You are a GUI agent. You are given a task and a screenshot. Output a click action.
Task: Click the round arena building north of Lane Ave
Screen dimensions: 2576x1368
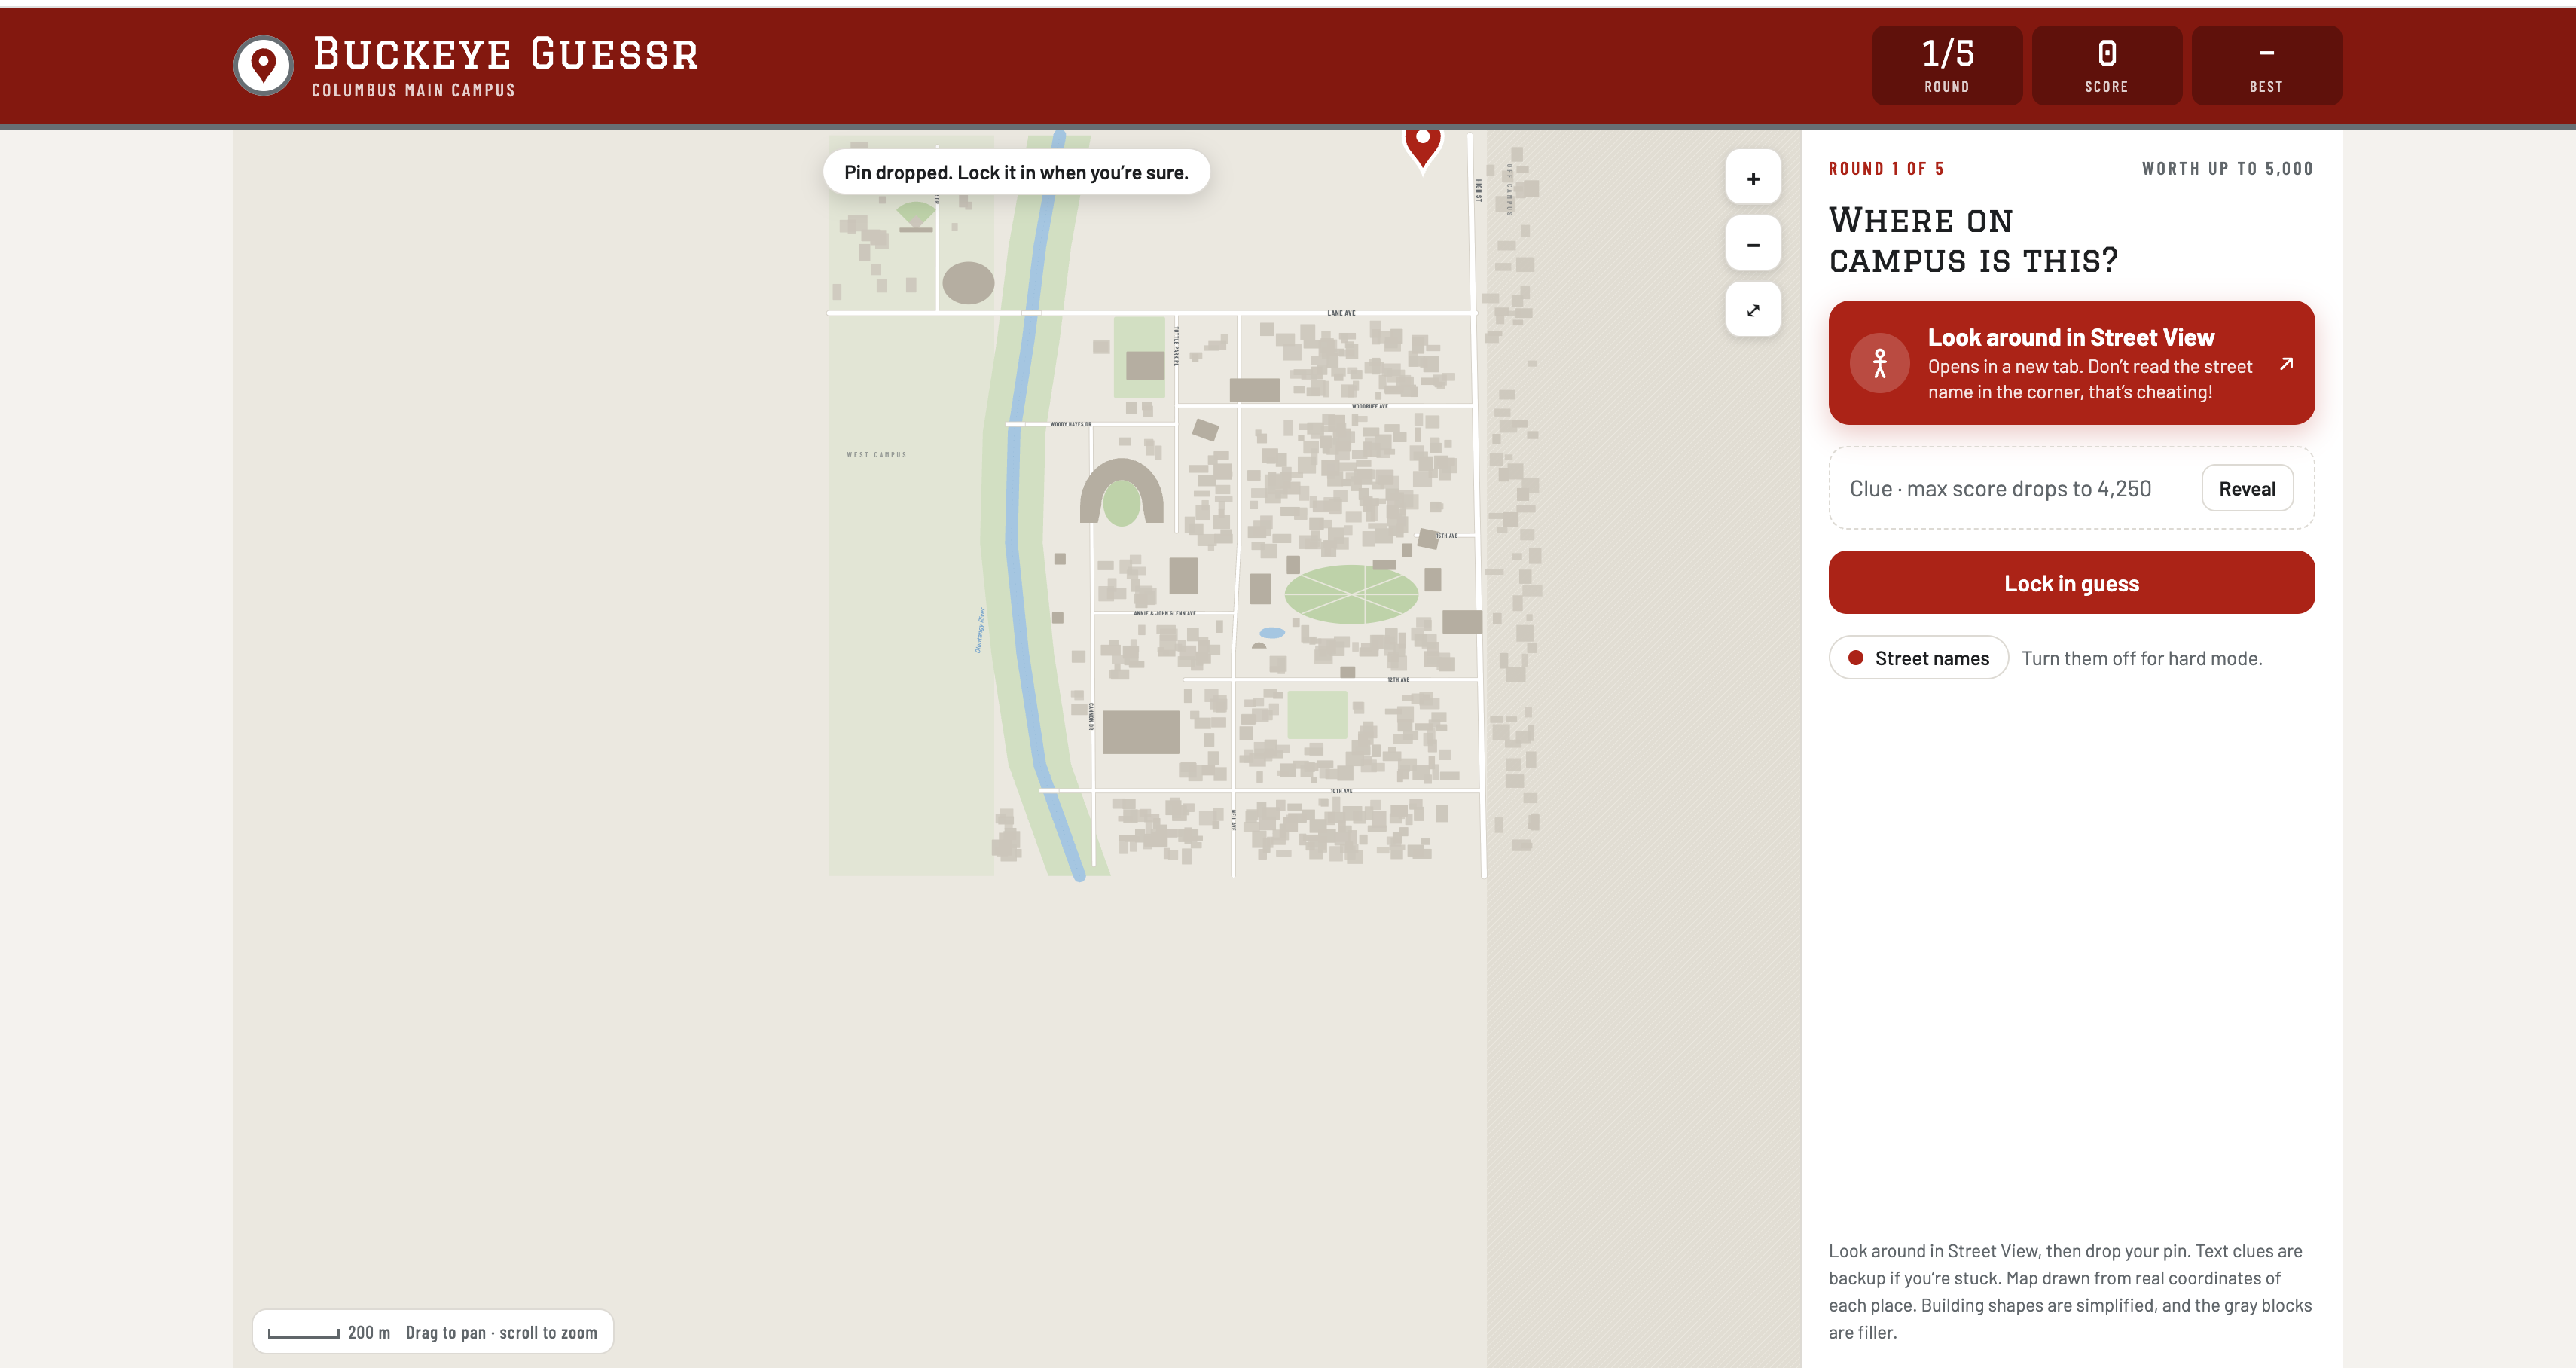[x=968, y=283]
